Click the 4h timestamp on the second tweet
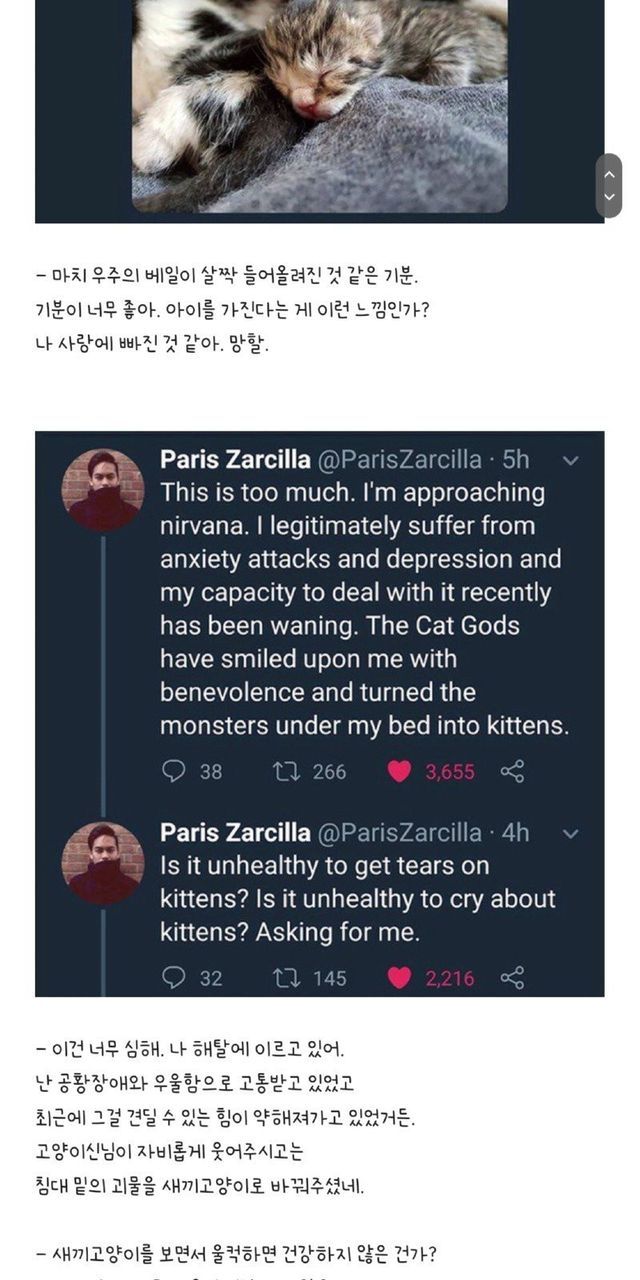The image size is (640, 1280). 515,832
